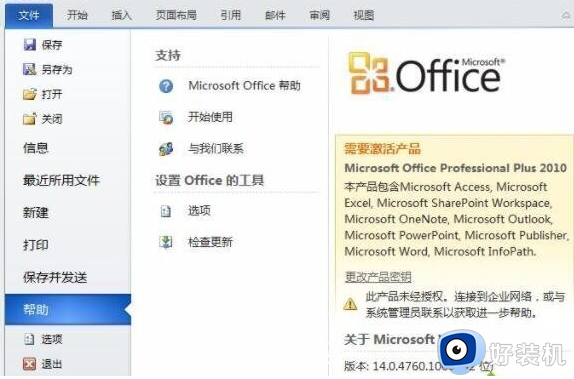Open the 文件 (File) tab
The width and height of the screenshot is (574, 379).
tap(29, 15)
